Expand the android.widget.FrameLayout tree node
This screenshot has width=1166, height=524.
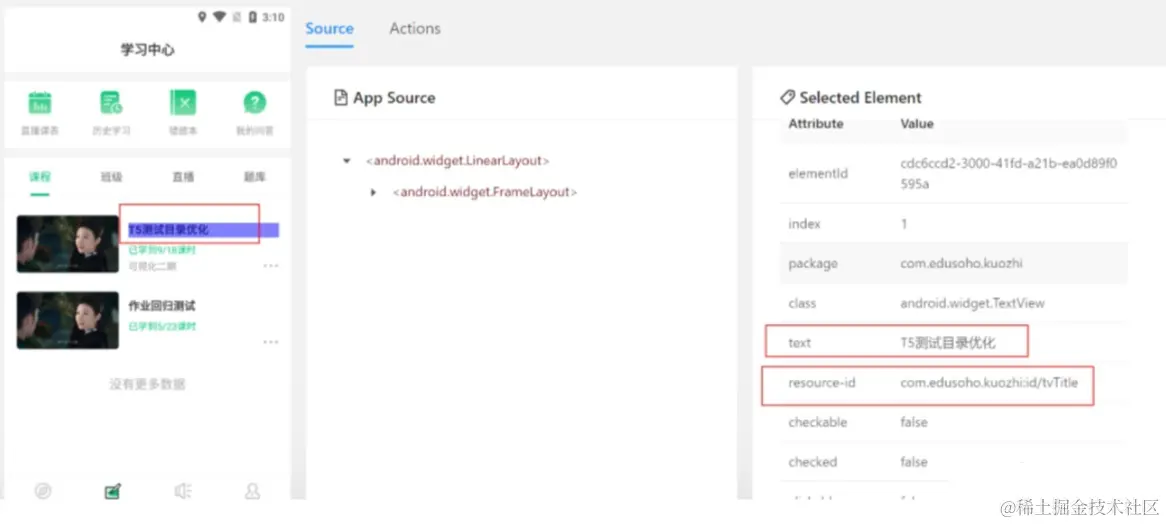click(374, 192)
